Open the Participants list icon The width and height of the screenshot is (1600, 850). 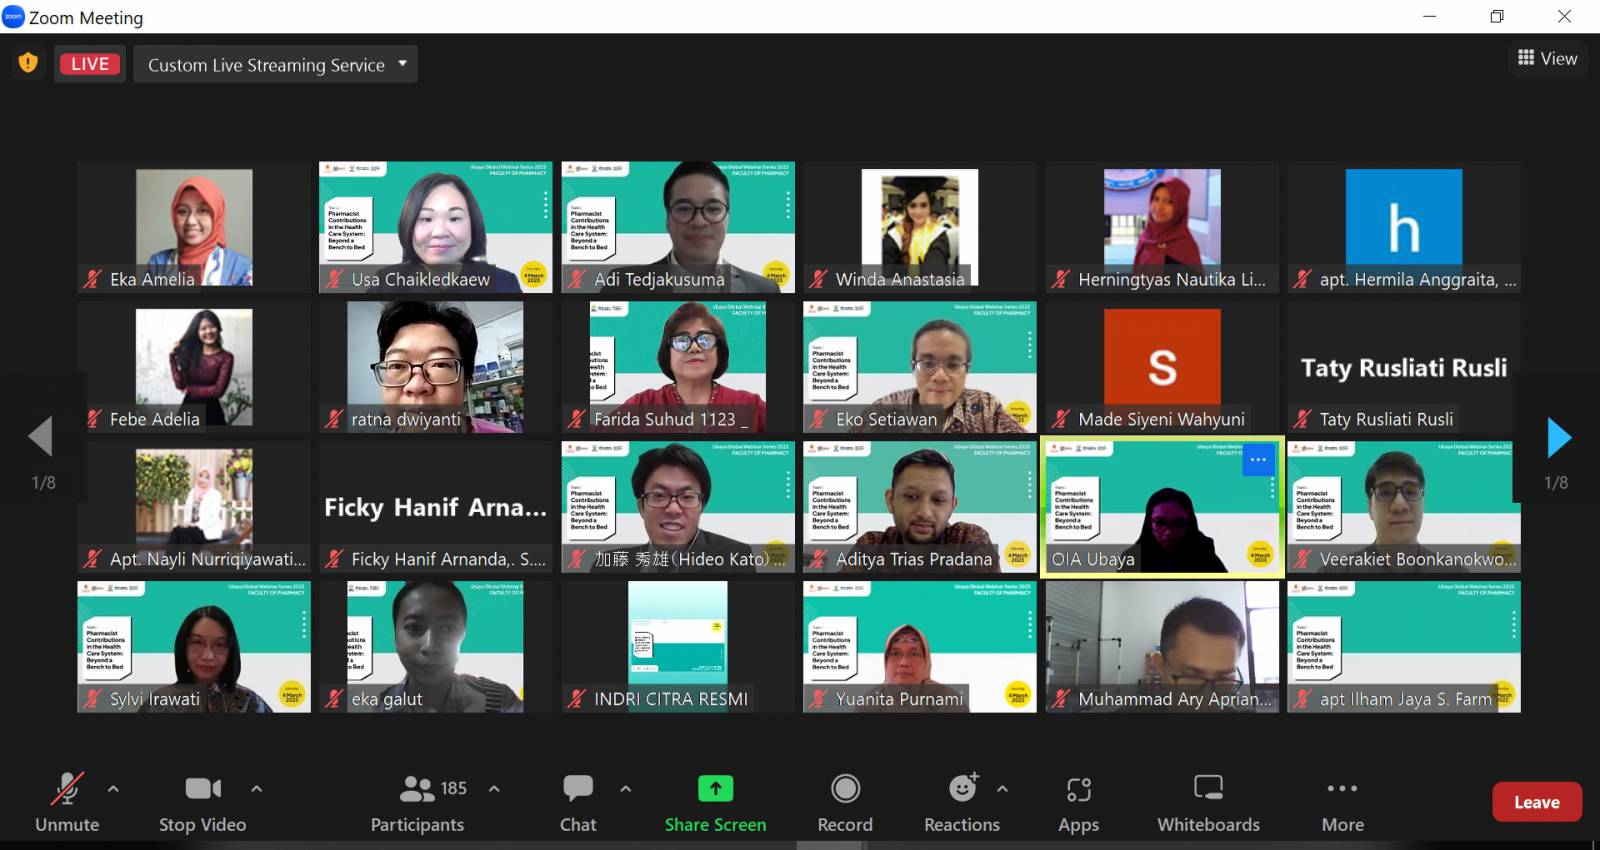[x=418, y=789]
